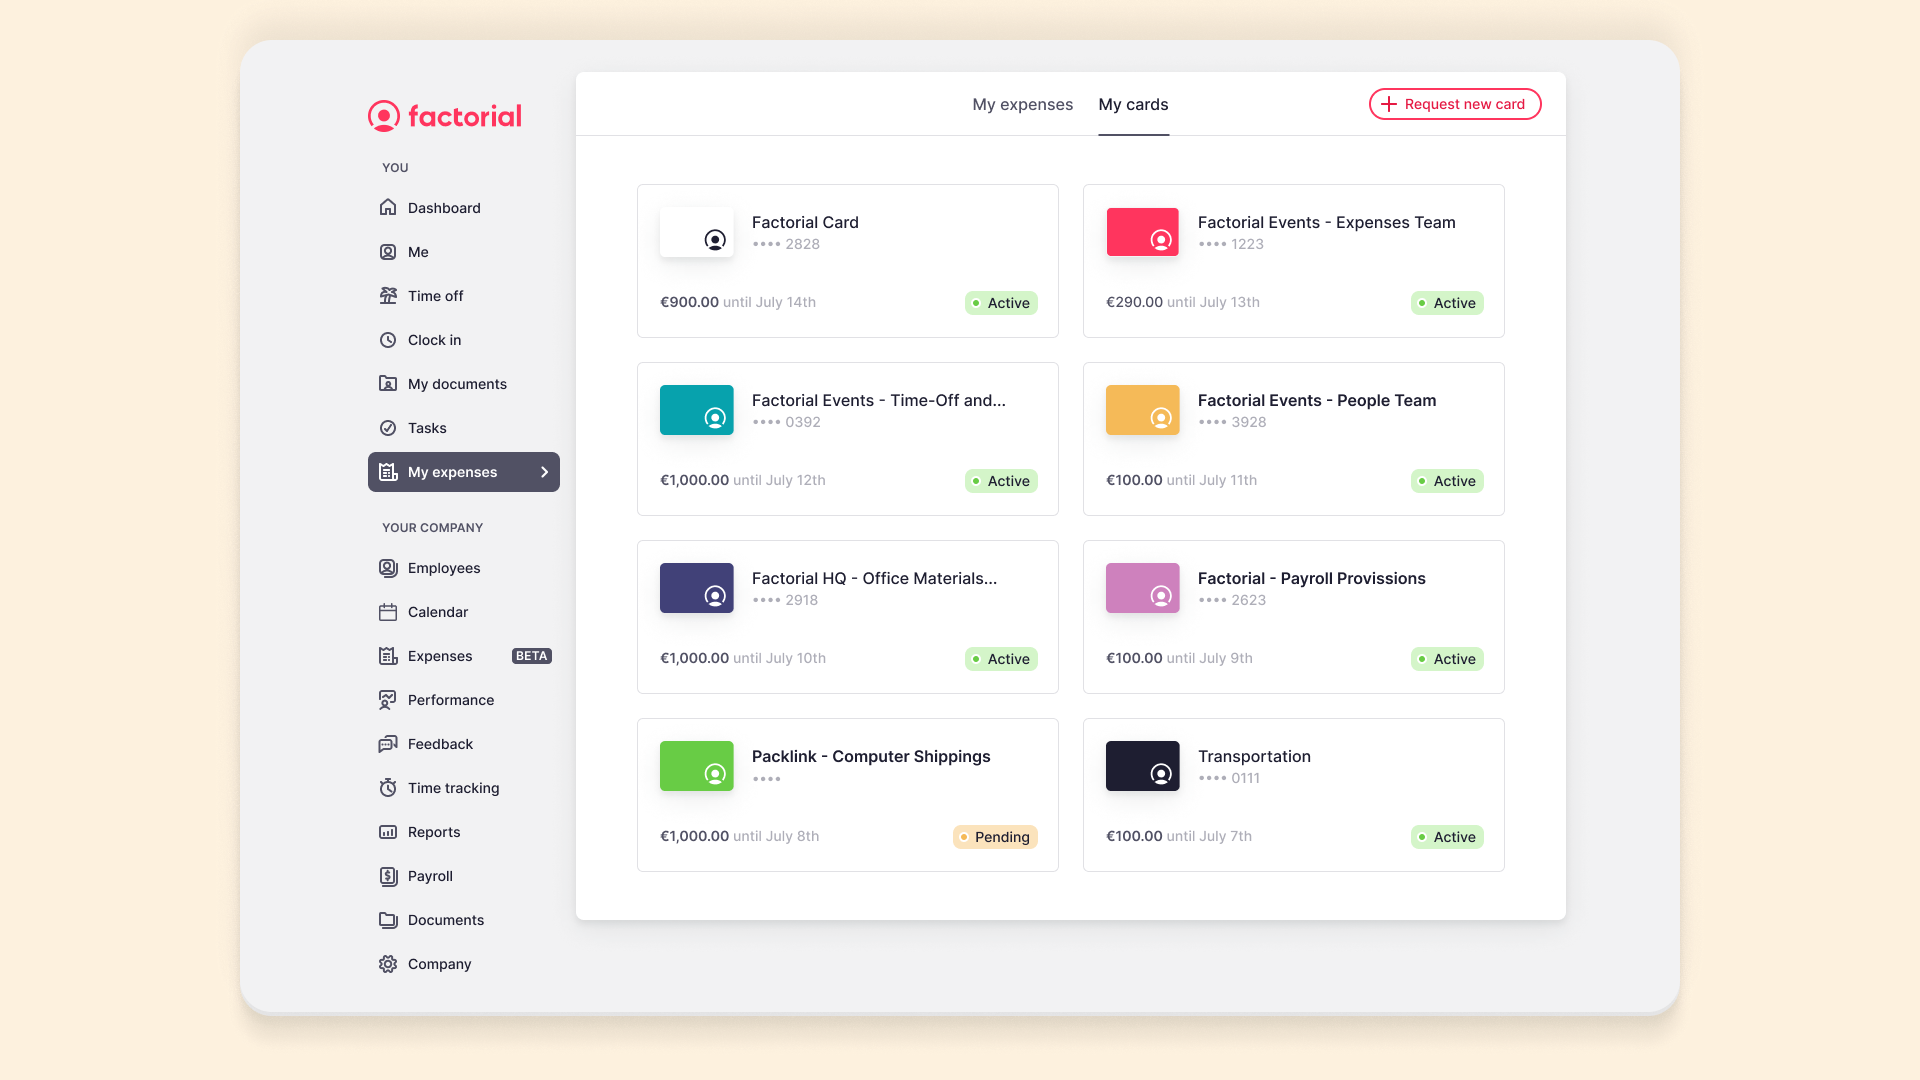Click the Dashboard home icon
The width and height of the screenshot is (1920, 1080).
coord(388,208)
